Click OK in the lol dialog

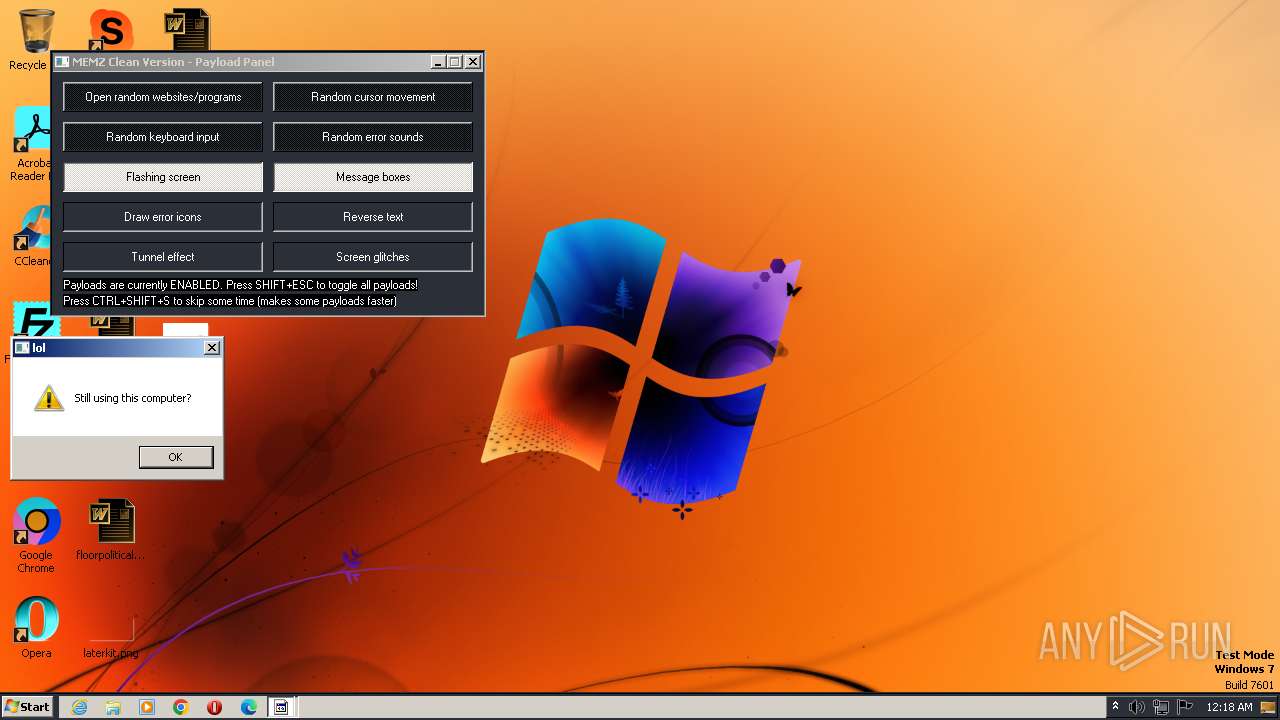(176, 457)
